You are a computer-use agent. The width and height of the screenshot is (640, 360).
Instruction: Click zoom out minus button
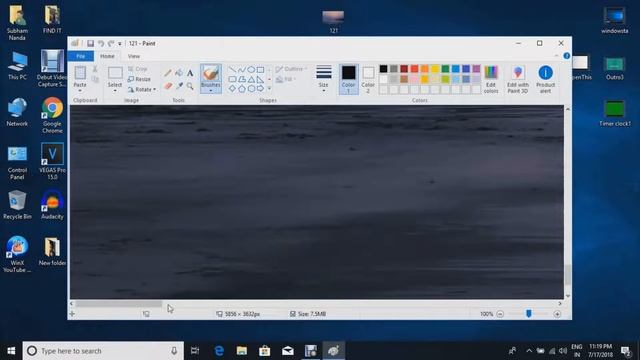coord(500,314)
